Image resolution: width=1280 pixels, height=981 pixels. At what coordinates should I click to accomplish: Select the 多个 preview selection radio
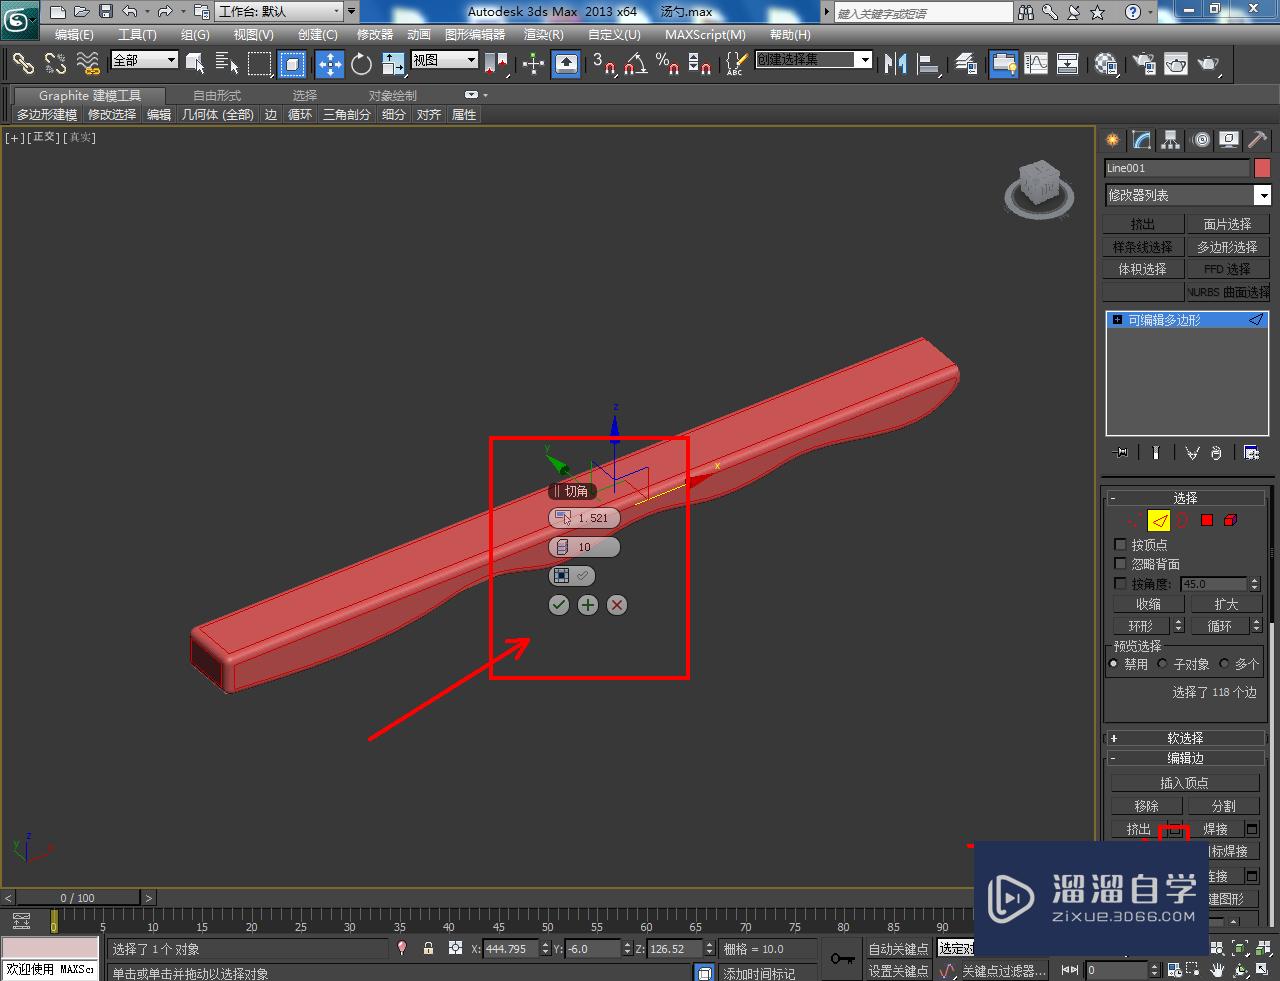tap(1224, 664)
